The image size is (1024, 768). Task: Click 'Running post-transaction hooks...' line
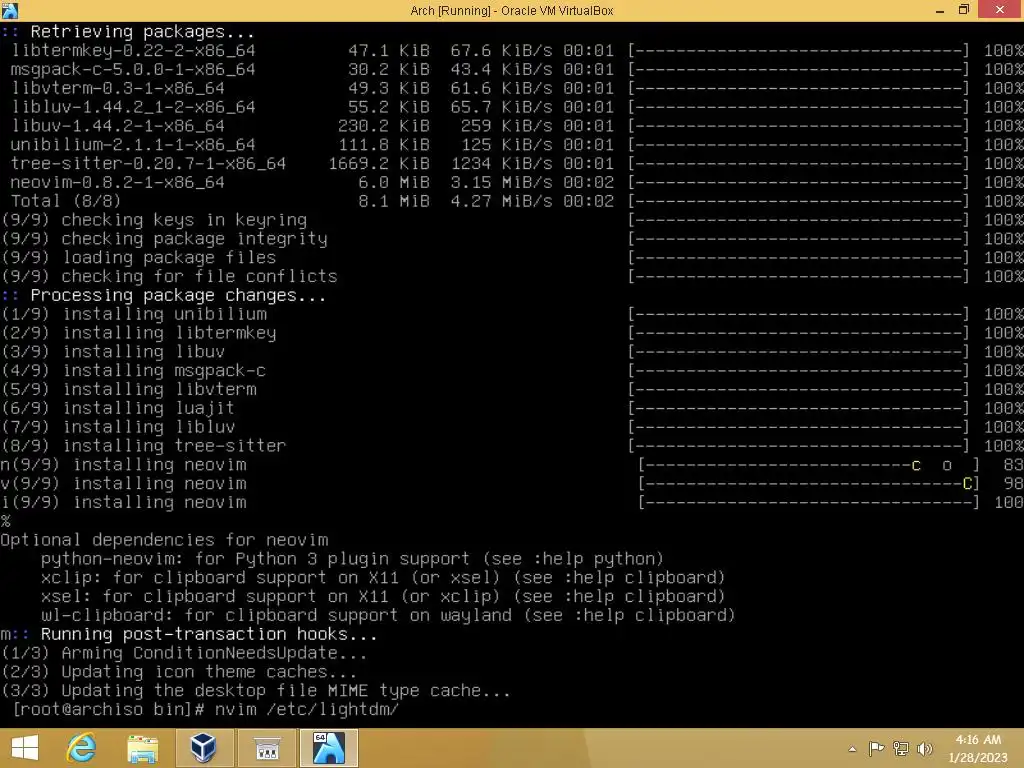pyautogui.click(x=209, y=634)
